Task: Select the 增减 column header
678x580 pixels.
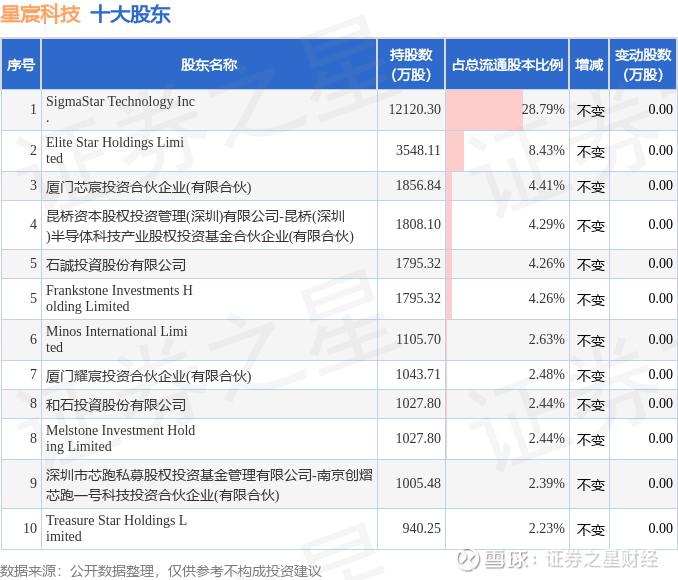Action: (589, 64)
